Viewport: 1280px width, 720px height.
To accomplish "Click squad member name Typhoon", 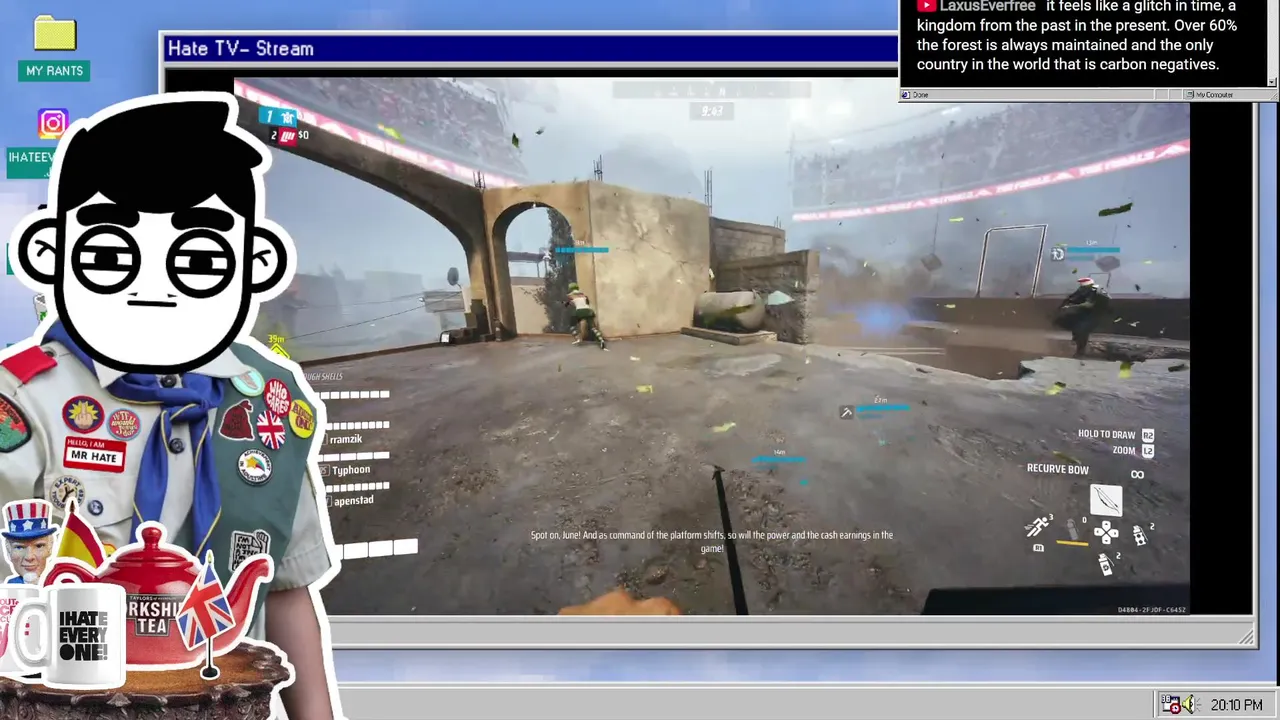I will [x=351, y=469].
